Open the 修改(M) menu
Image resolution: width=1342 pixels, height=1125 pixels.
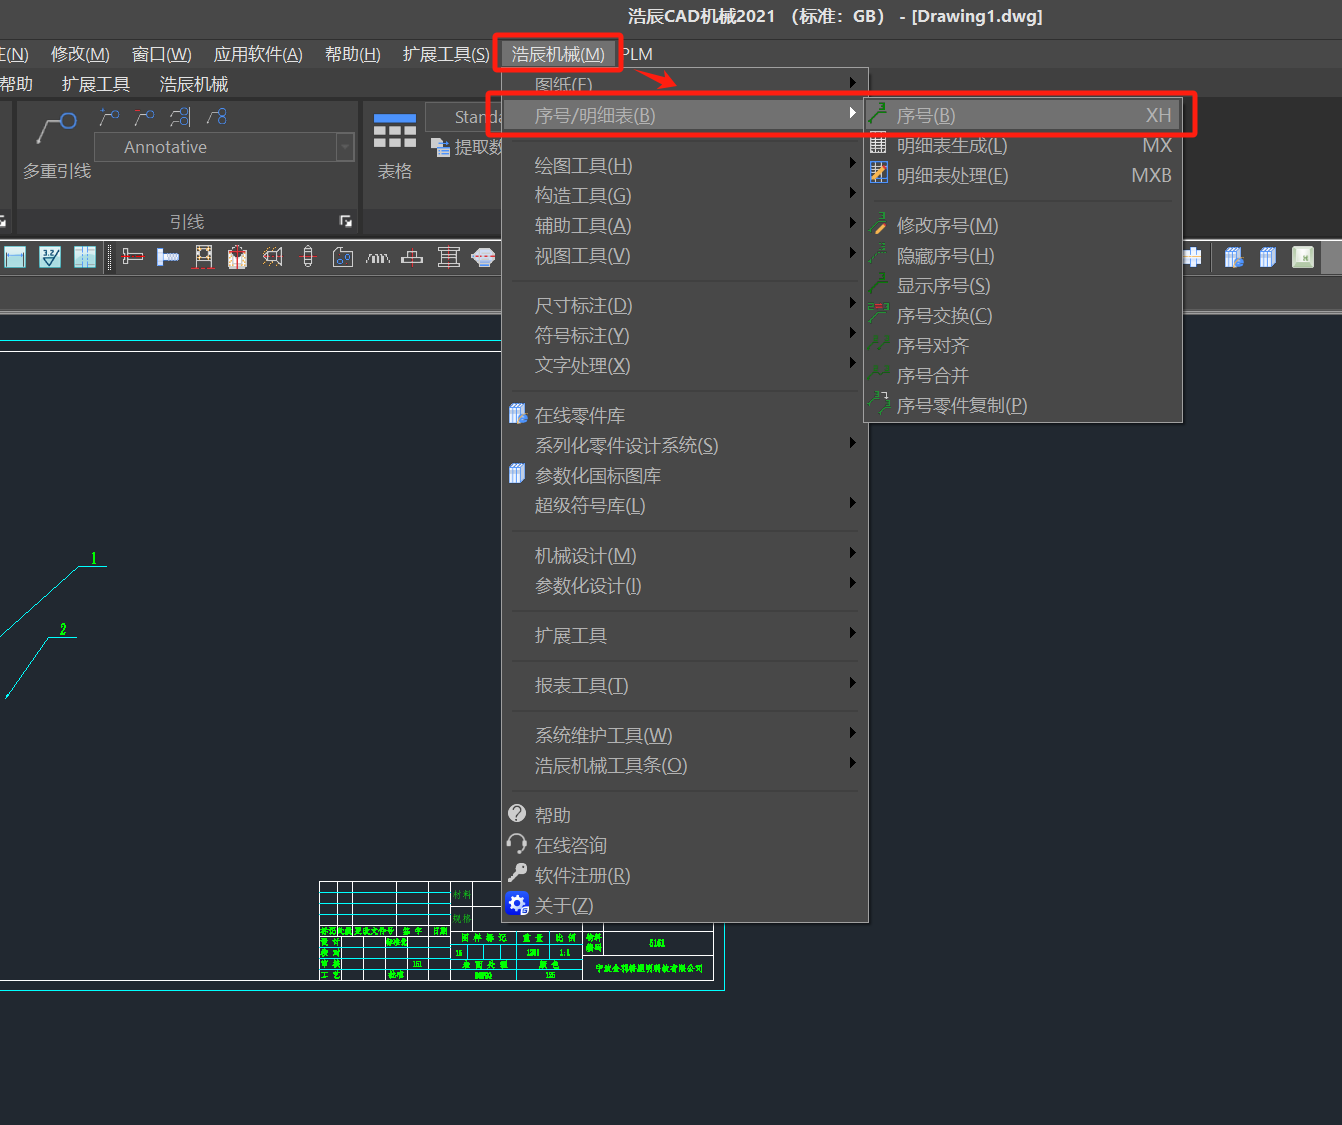[80, 54]
